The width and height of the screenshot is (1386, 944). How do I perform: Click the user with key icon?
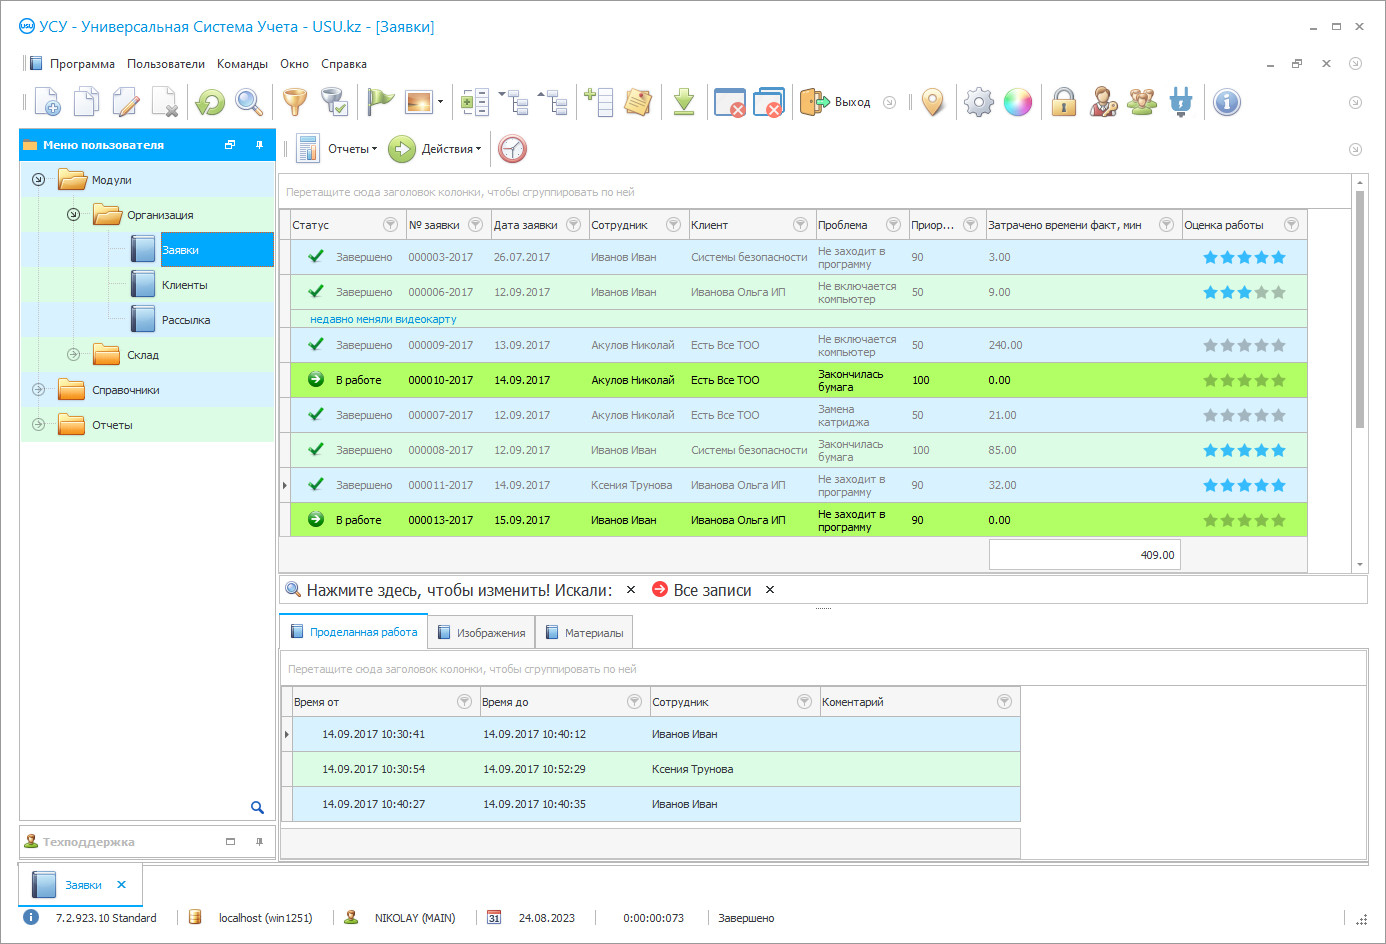click(1103, 102)
